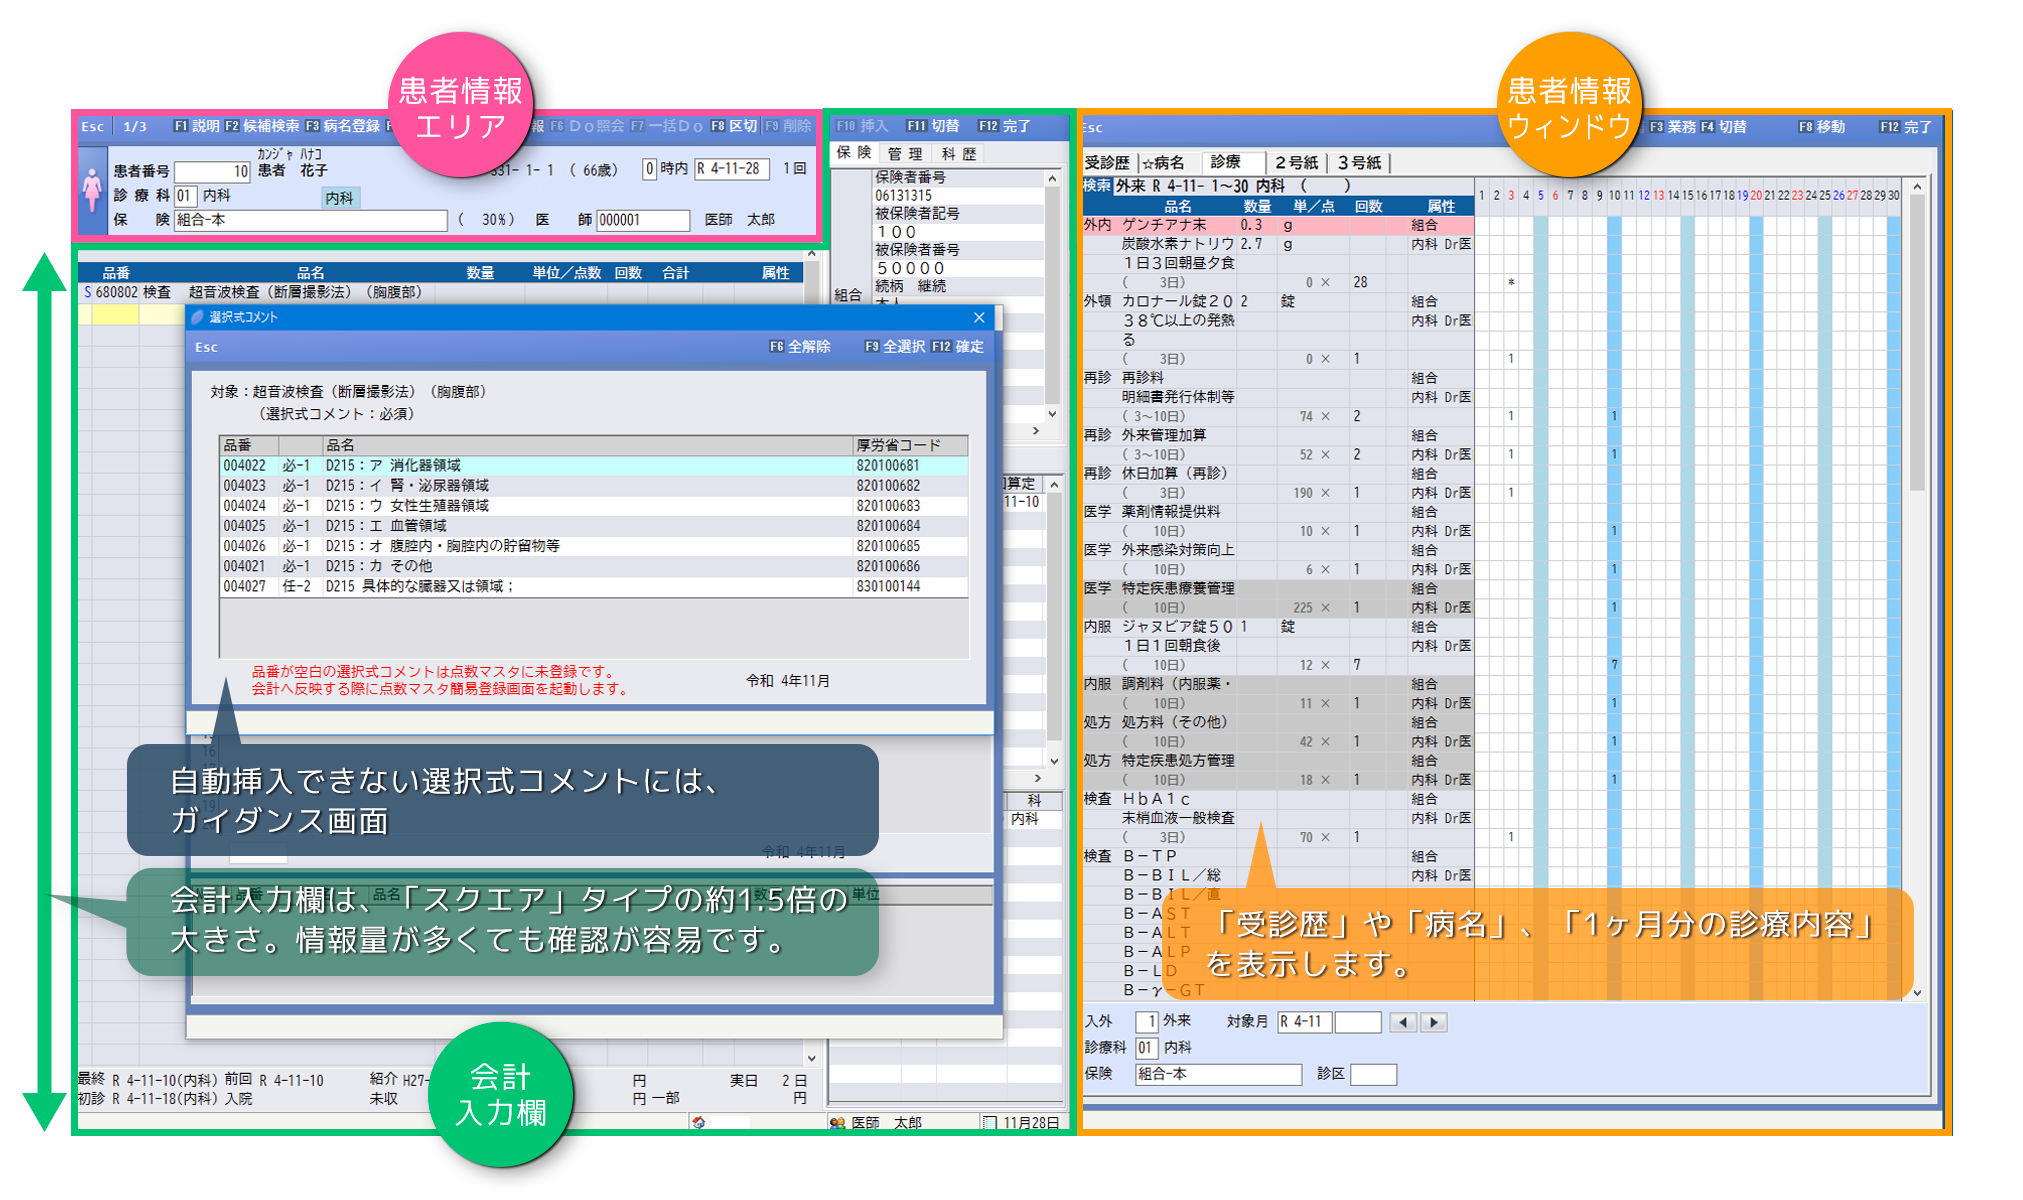This screenshot has height=1200, width=2023.
Task: Click previous month arrow button
Action: click(1403, 1022)
